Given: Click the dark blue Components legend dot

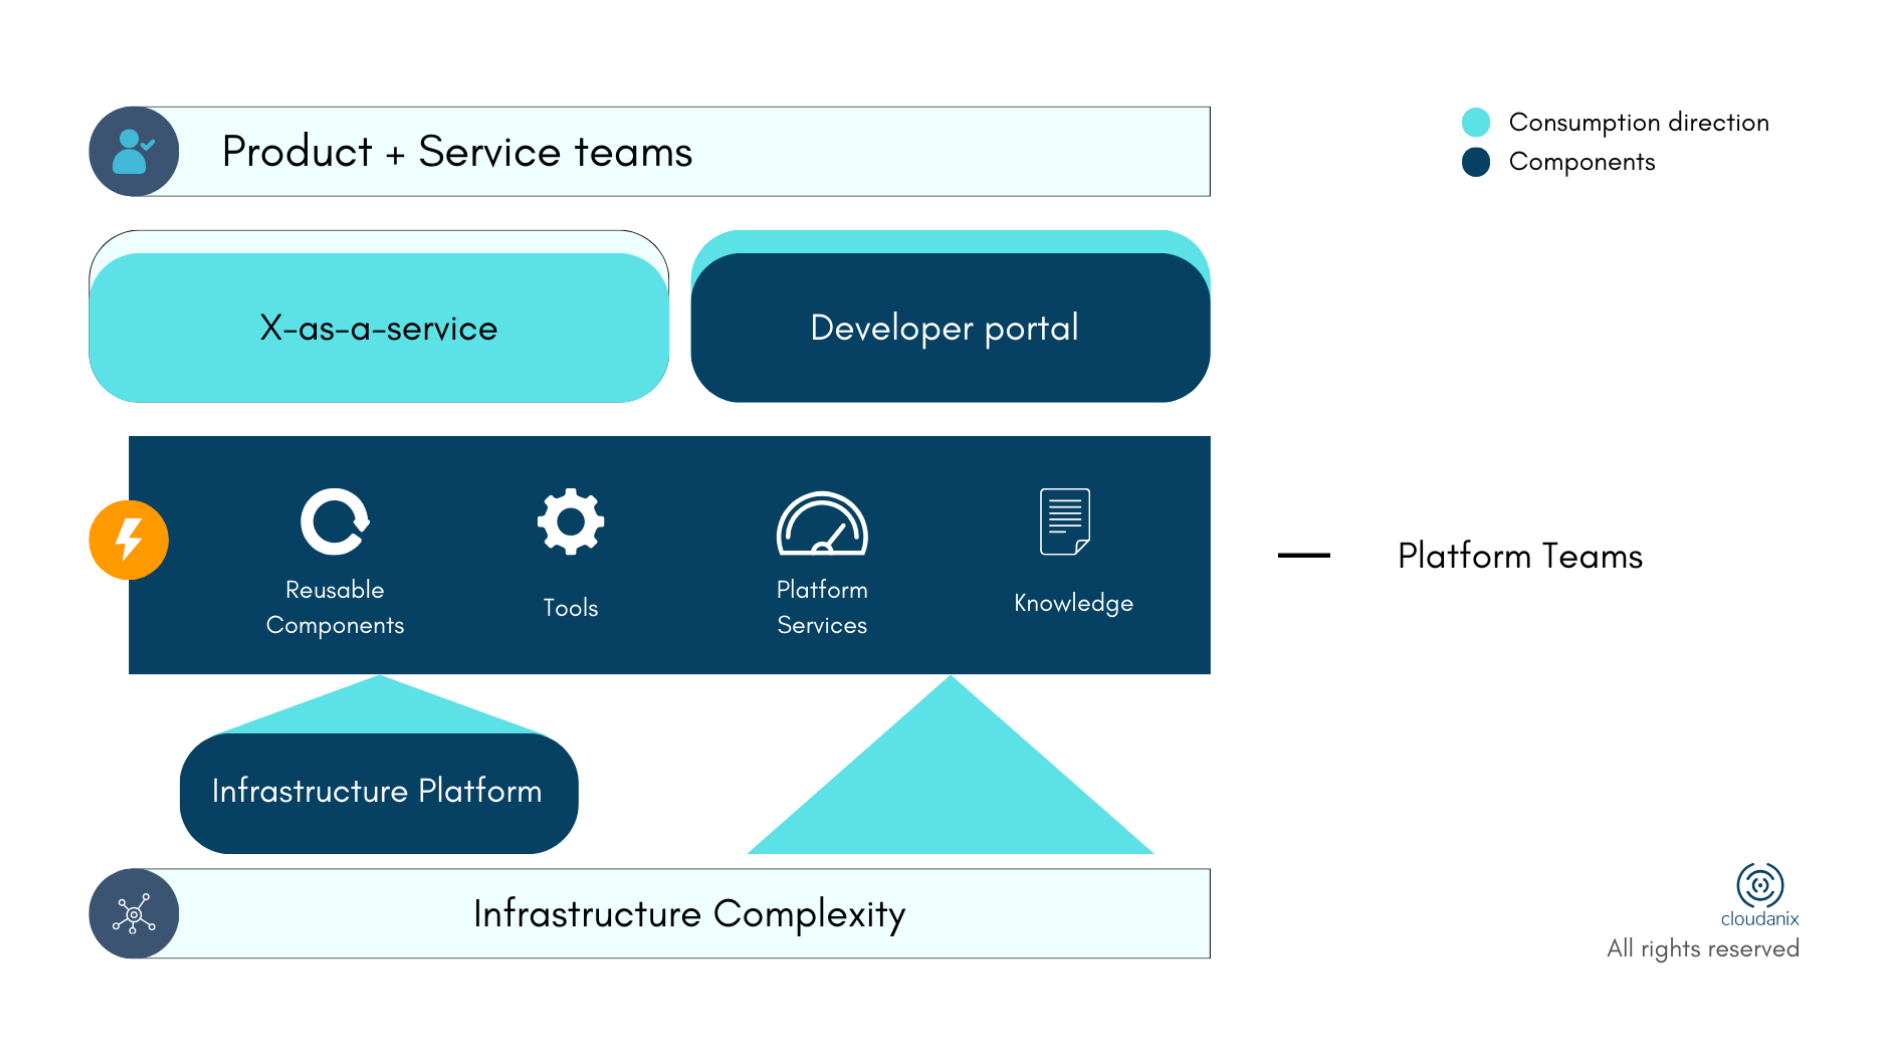Looking at the screenshot, I should click(1475, 162).
